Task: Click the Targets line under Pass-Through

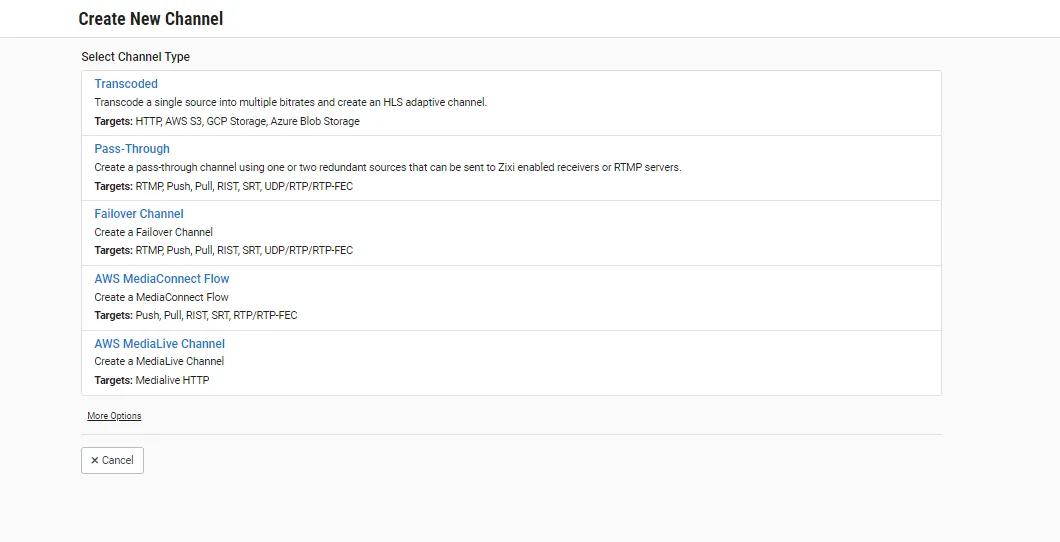Action: coord(224,186)
